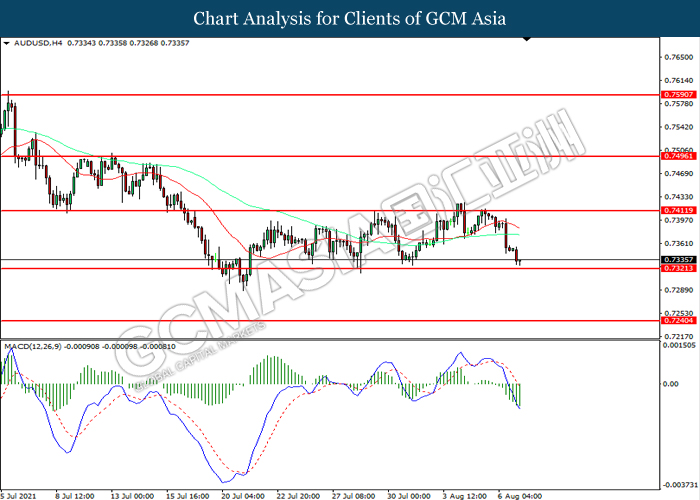Click the 0.72890 price axis value
This screenshot has height=500, width=700.
679,290
